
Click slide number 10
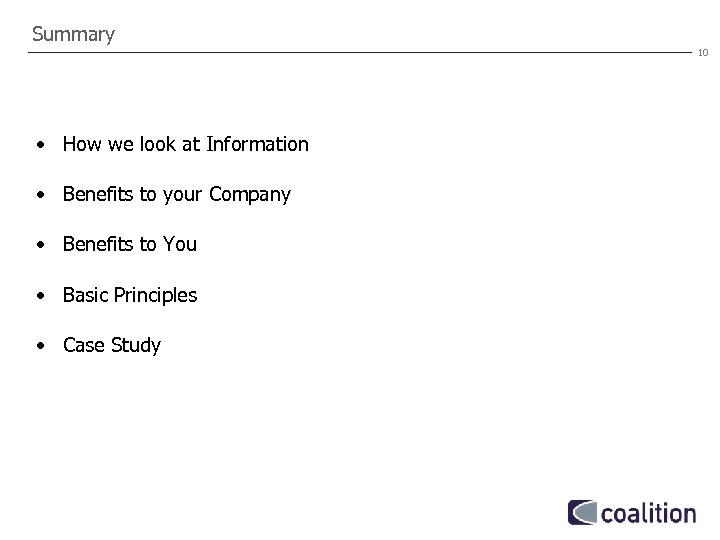(703, 52)
